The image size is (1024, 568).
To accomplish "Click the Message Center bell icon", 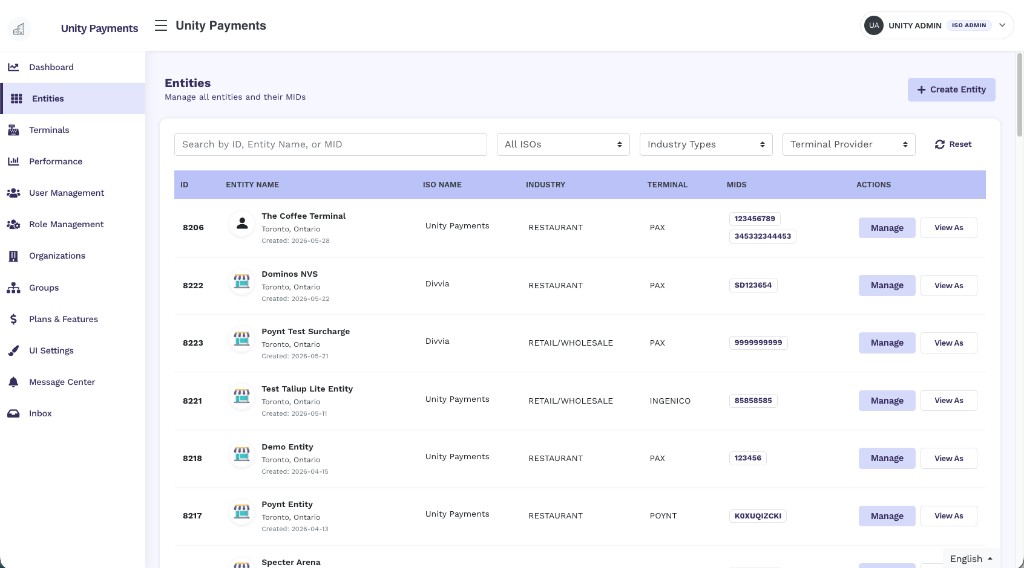I will coord(13,382).
